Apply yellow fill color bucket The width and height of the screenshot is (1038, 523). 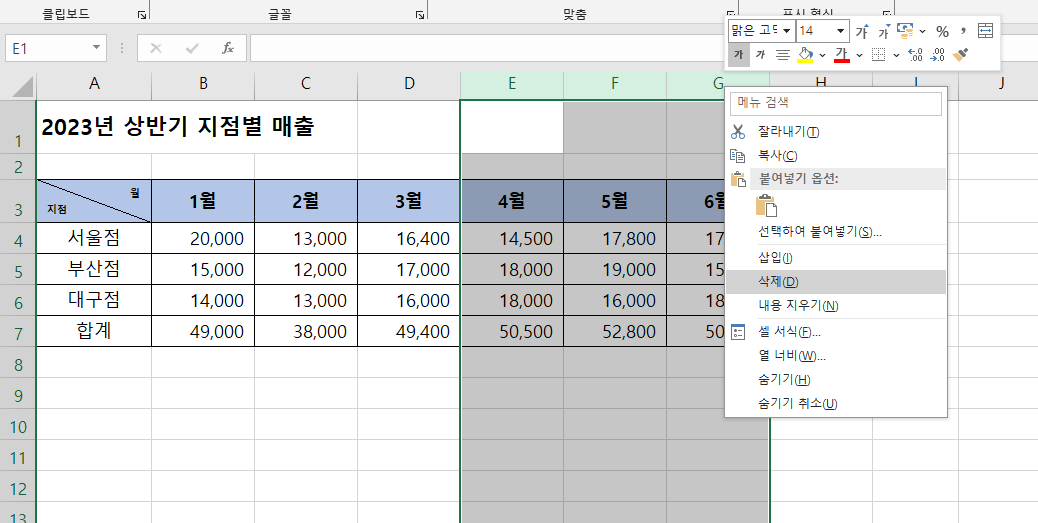pos(804,55)
